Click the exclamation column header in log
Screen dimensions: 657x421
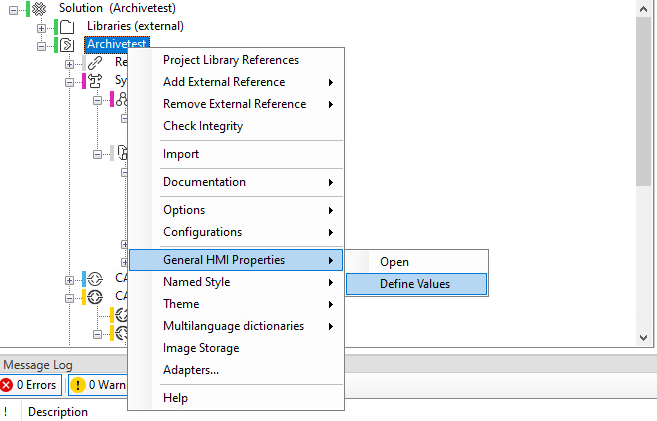click(x=5, y=412)
